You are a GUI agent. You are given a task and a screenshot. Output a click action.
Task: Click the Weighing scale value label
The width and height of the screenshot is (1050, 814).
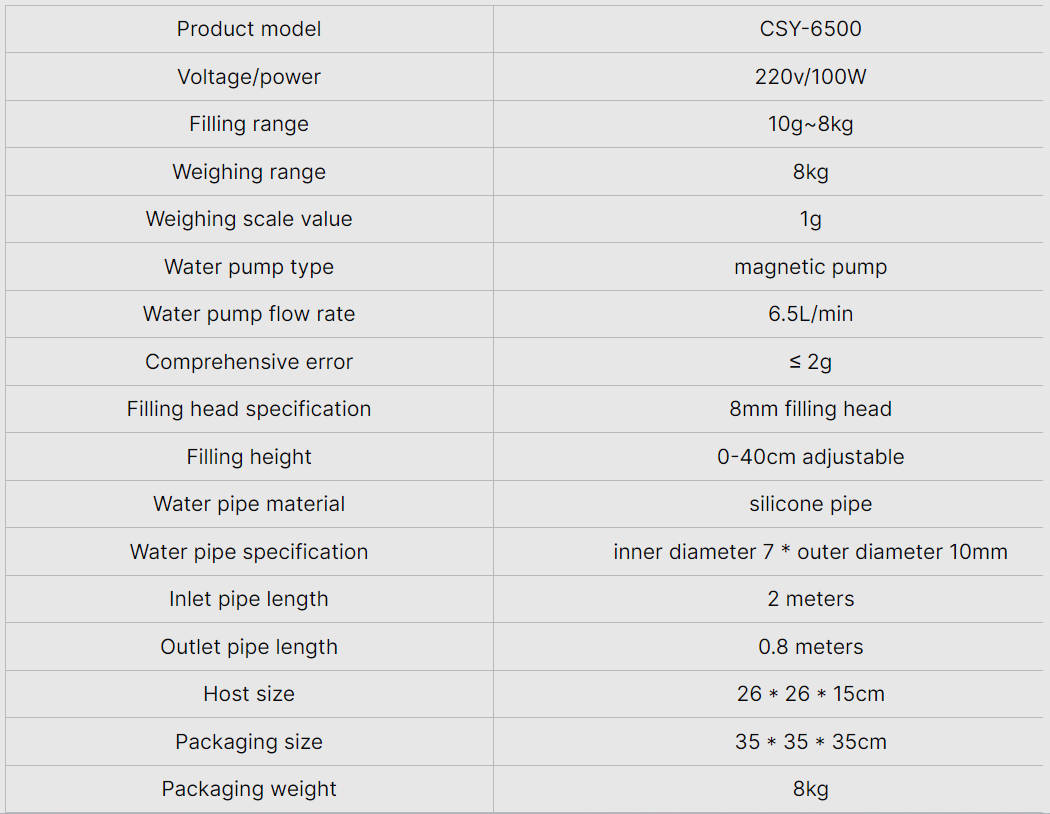tap(249, 219)
